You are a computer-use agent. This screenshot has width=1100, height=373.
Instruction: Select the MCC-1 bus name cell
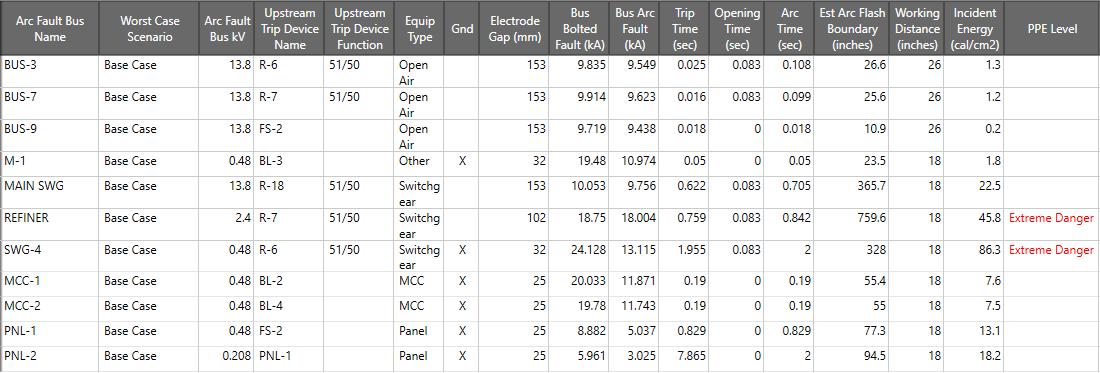coord(50,284)
